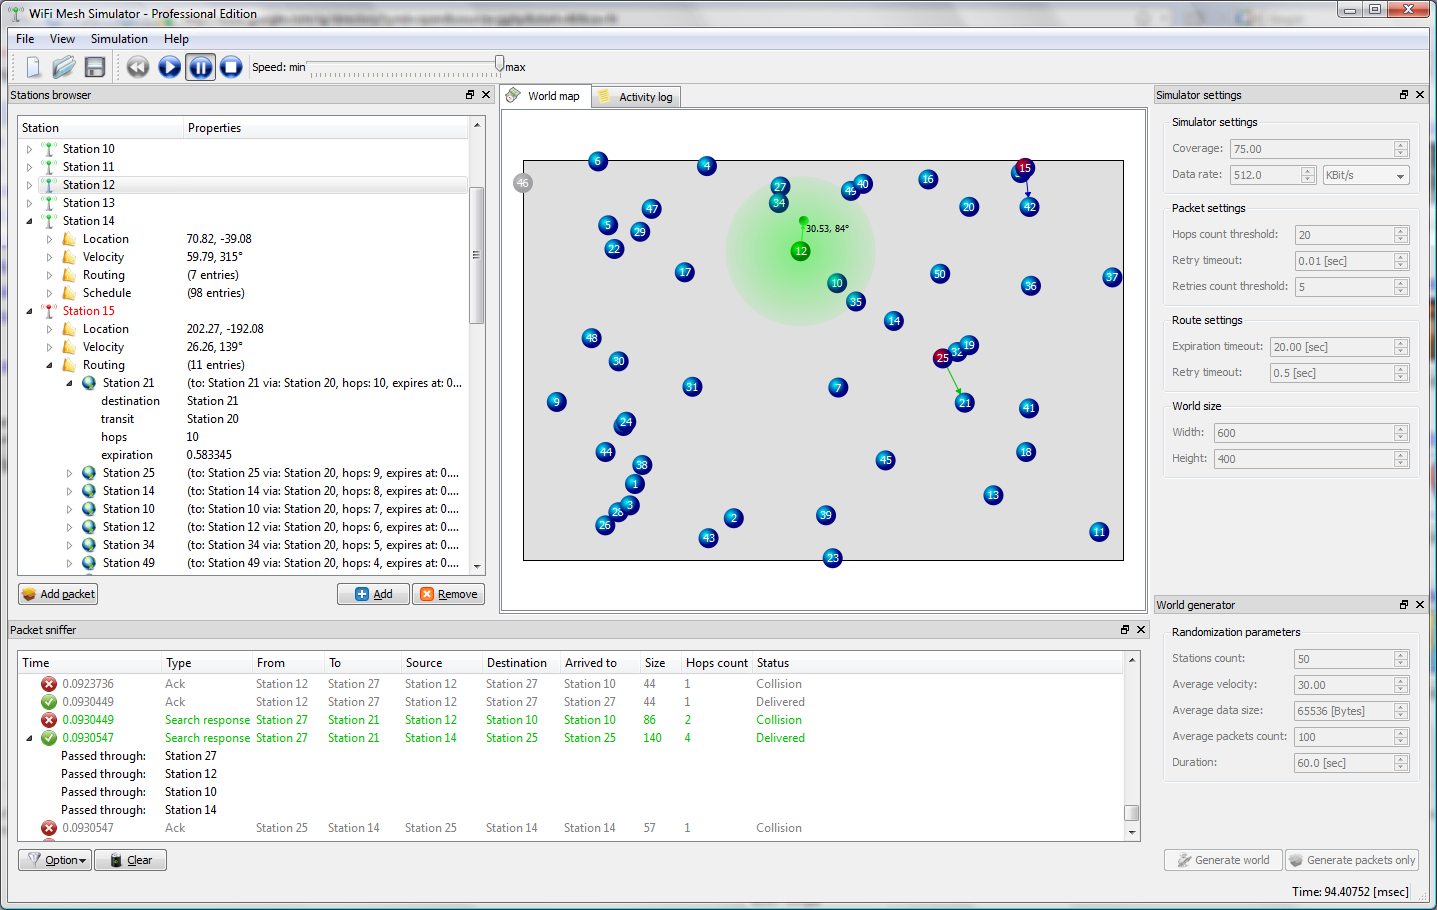The image size is (1437, 910).
Task: Start simulation with the Play button
Action: [x=169, y=67]
